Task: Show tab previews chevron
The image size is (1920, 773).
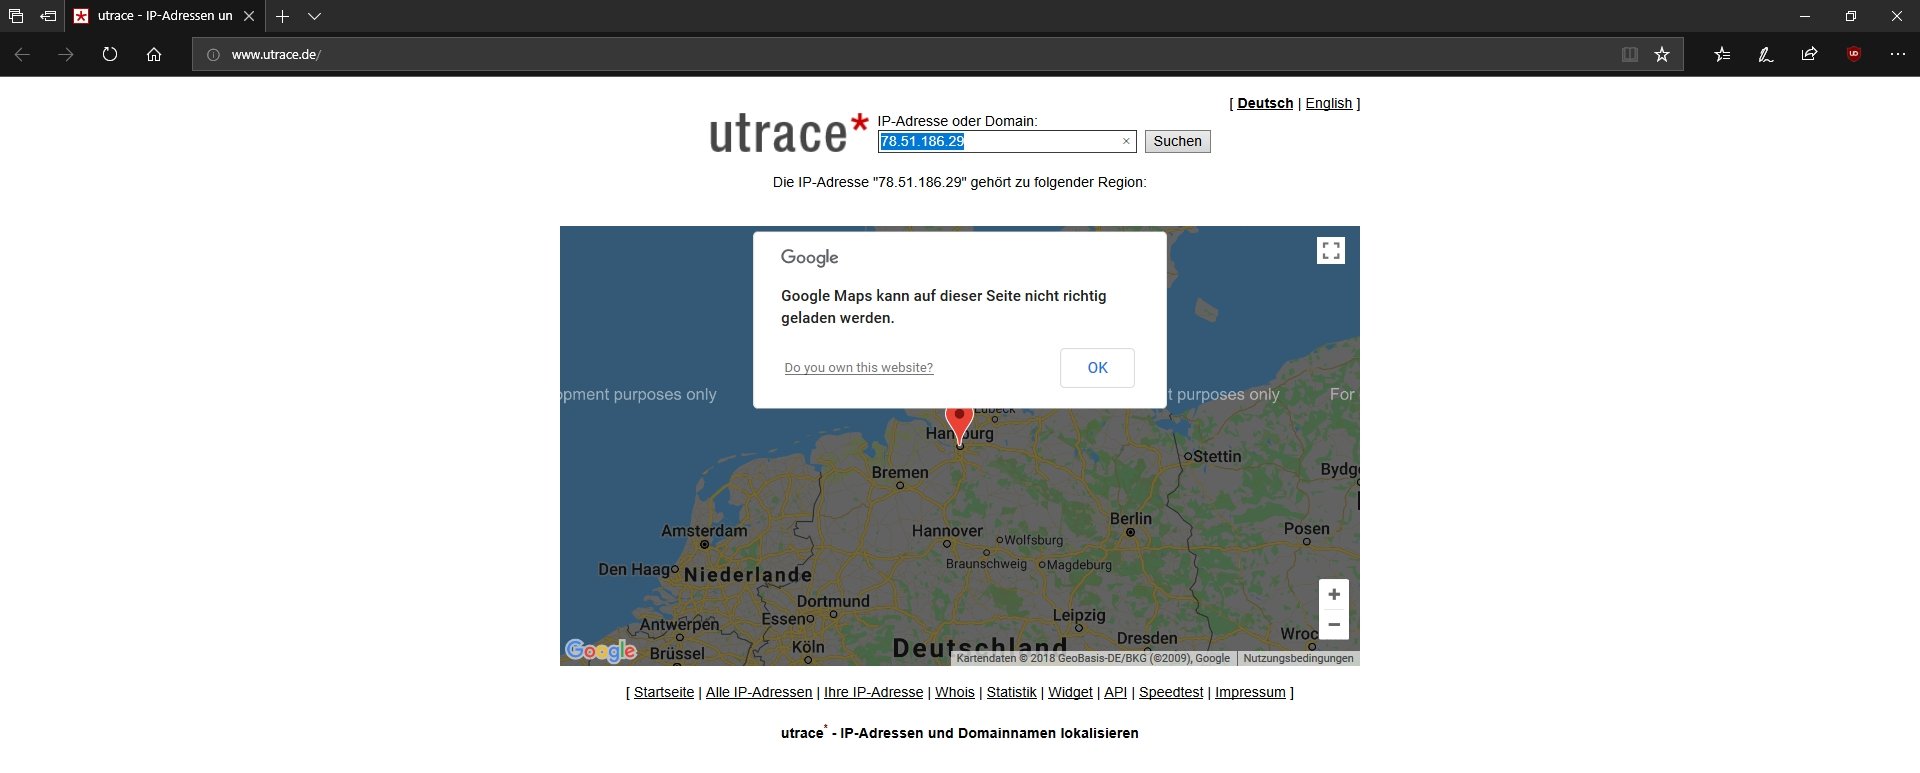Action: pyautogui.click(x=314, y=16)
